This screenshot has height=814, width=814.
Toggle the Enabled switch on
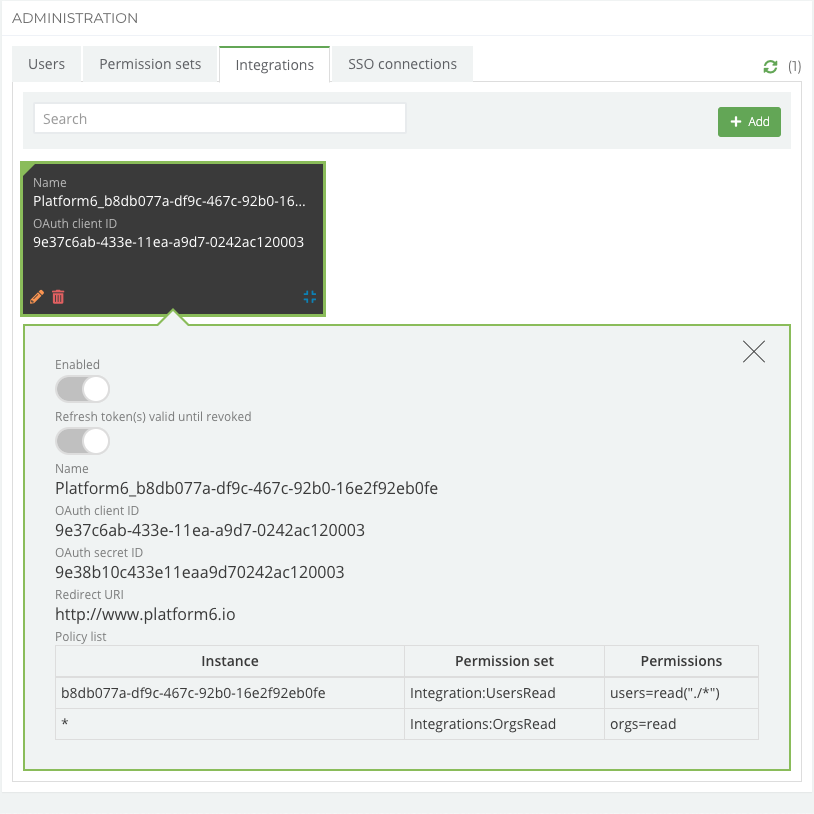82,389
